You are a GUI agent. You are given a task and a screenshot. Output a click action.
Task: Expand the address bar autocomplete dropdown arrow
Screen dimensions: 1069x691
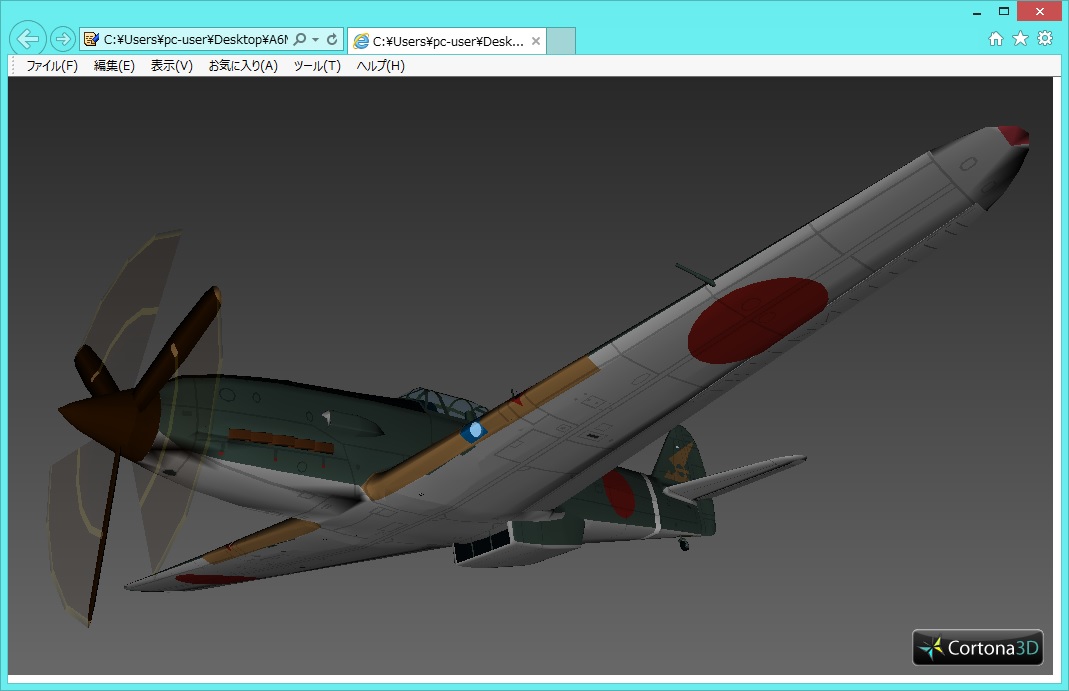315,39
